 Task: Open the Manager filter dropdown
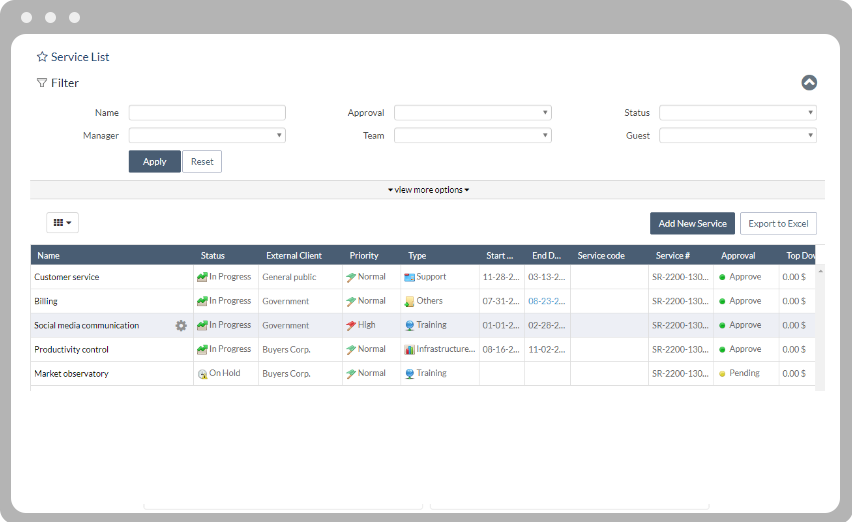tap(207, 135)
